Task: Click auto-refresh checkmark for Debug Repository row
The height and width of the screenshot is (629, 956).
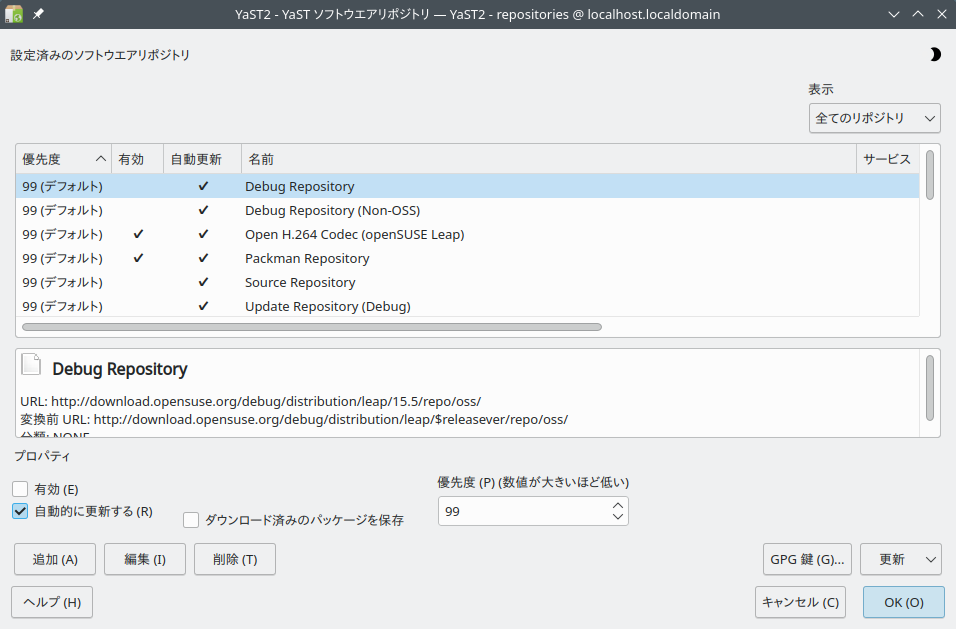Action: (203, 186)
